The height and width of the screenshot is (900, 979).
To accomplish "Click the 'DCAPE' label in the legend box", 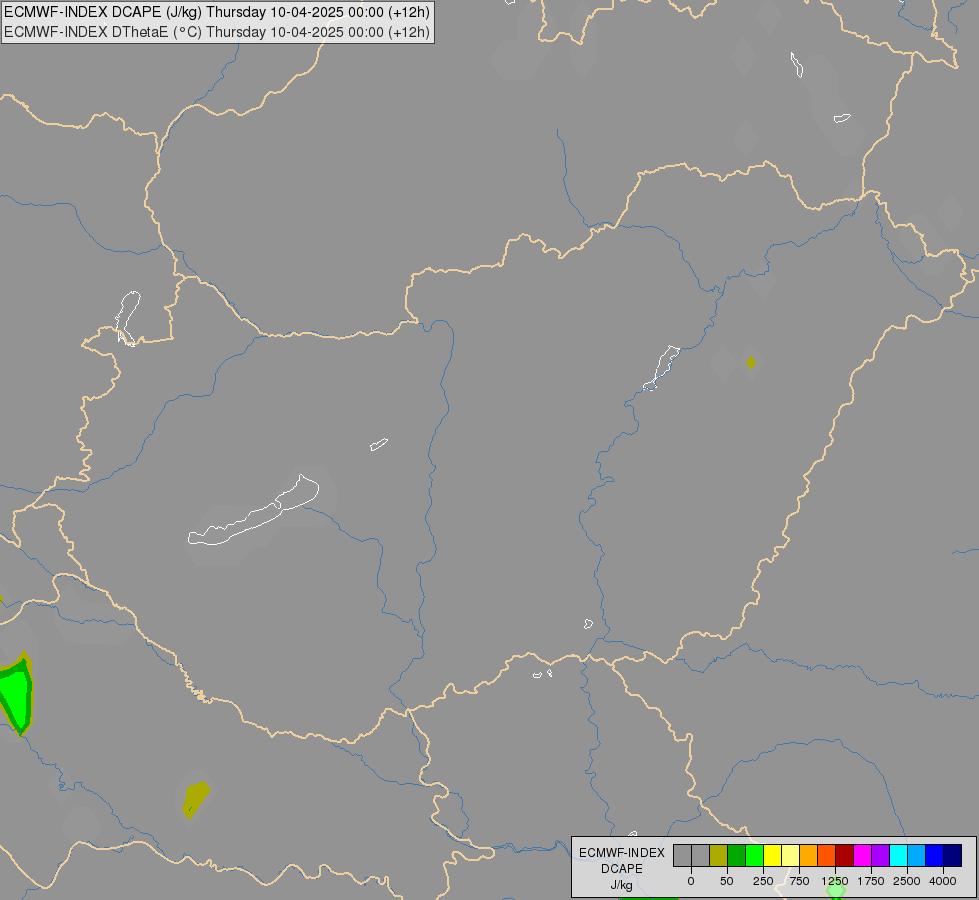I will click(622, 869).
